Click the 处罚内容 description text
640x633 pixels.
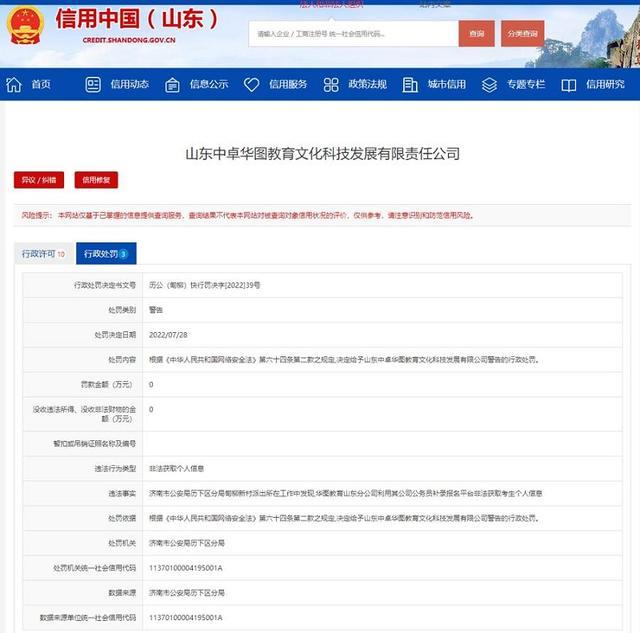[344, 360]
